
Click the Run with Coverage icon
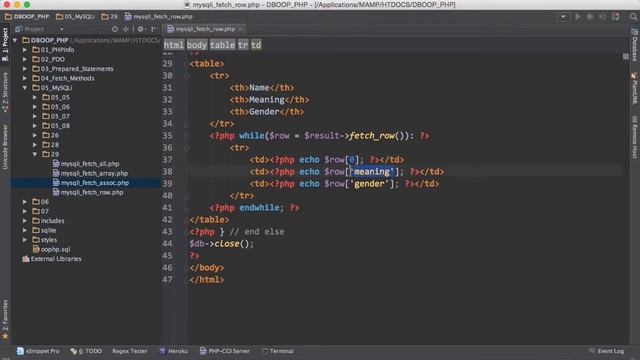[x=602, y=17]
